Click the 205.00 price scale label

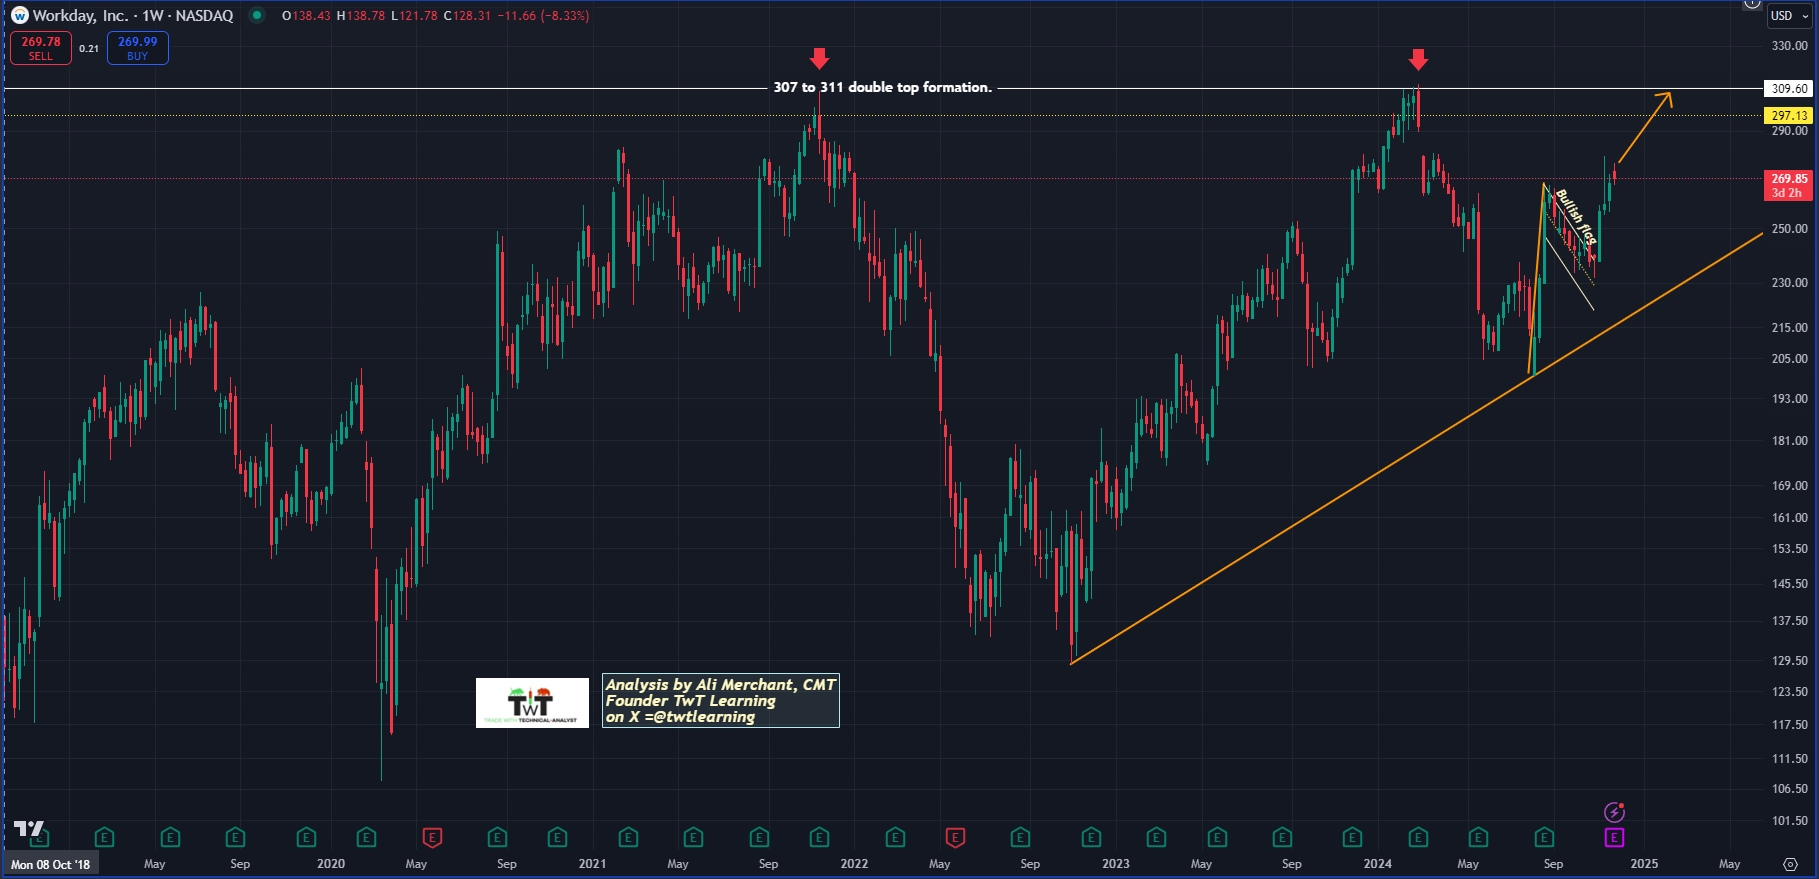(1789, 359)
